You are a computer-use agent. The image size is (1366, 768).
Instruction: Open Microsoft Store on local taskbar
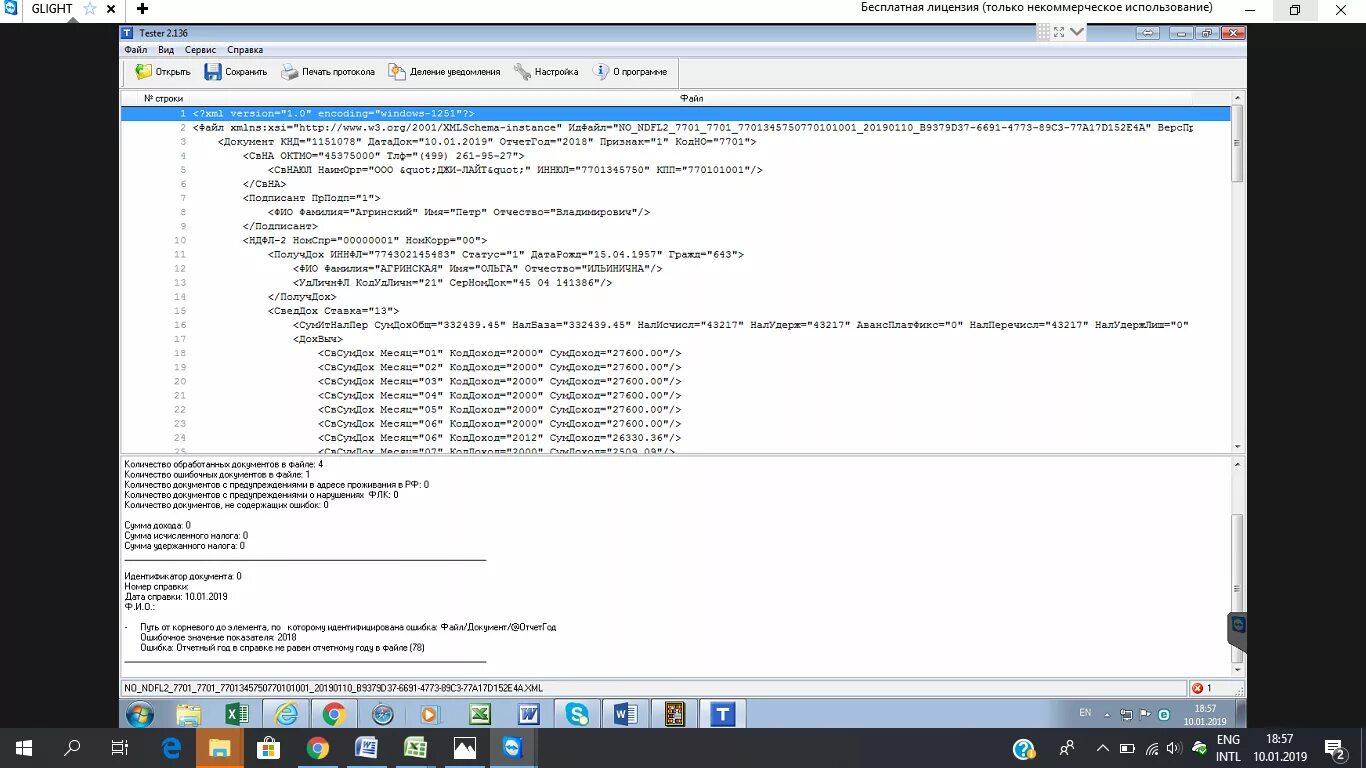coord(268,748)
